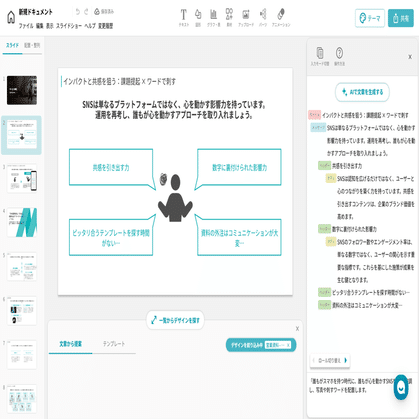Open the アニメーション tool
The width and height of the screenshot is (419, 419).
pyautogui.click(x=281, y=18)
